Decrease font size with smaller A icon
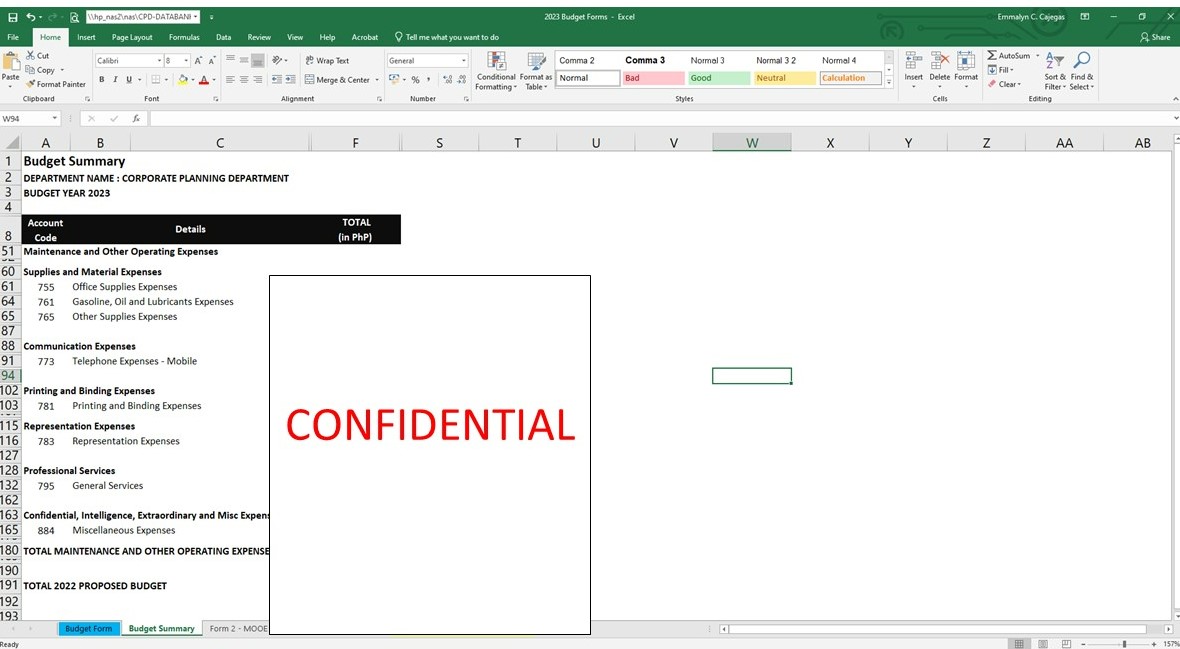Screen dimensions: 1180x649 tap(213, 61)
